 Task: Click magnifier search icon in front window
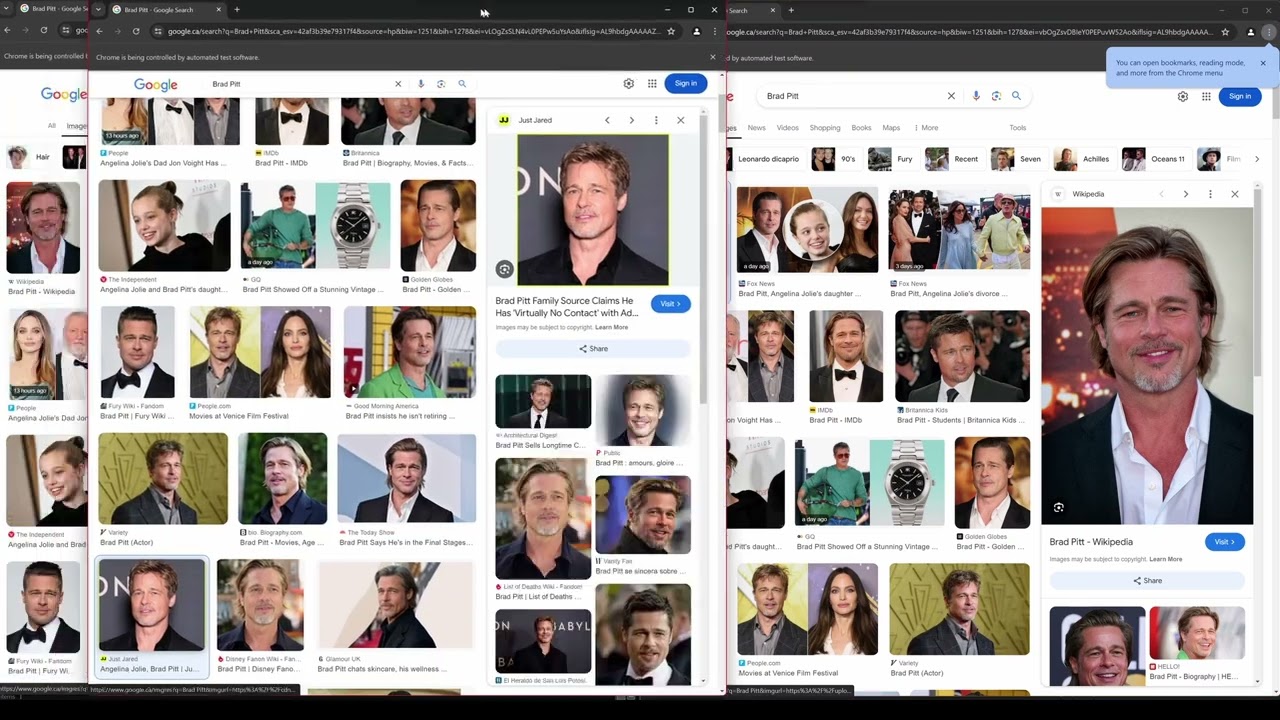tap(462, 84)
